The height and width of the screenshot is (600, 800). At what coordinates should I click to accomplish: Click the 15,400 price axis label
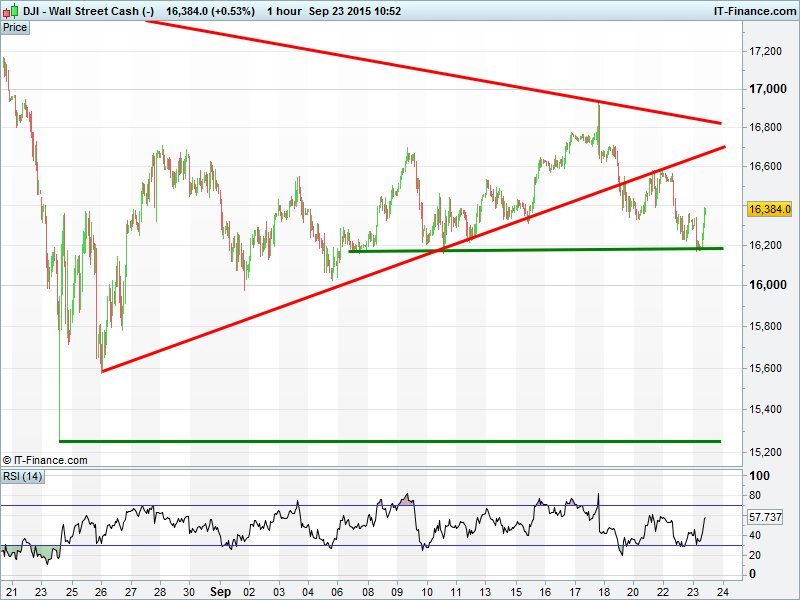(x=767, y=409)
